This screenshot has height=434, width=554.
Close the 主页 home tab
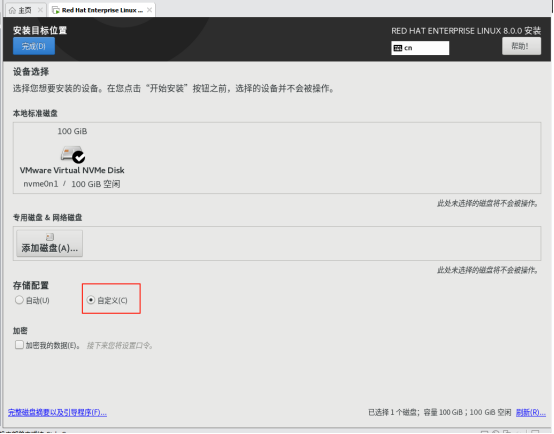[x=40, y=10]
